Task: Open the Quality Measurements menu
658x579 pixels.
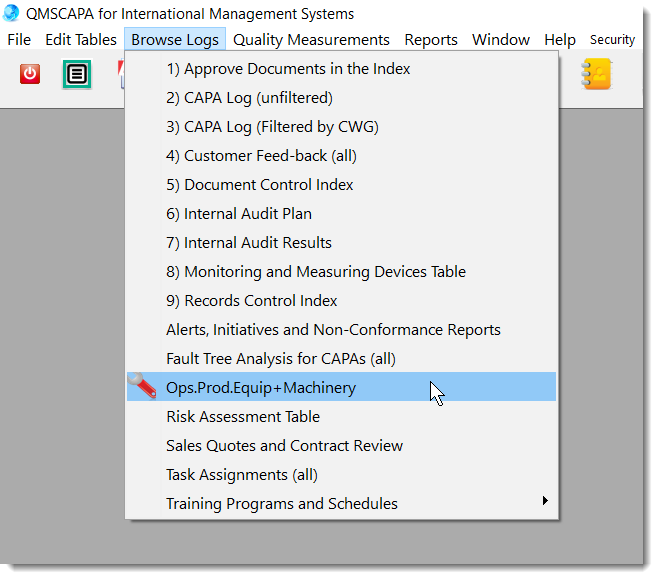Action: (x=311, y=40)
